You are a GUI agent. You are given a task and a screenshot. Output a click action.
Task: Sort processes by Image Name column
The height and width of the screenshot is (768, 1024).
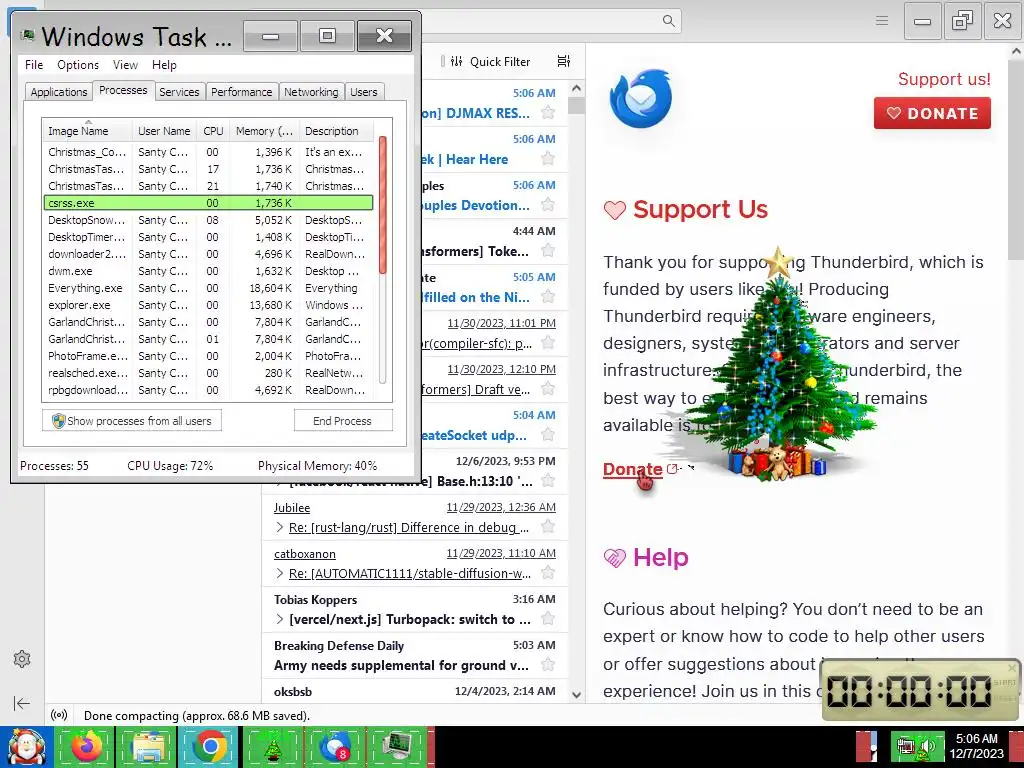88,131
